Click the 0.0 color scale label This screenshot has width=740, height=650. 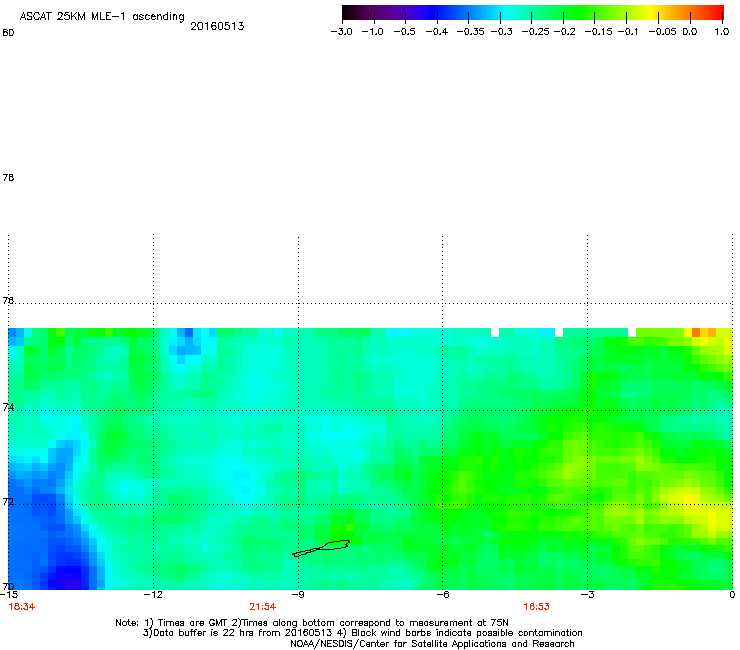pos(690,32)
